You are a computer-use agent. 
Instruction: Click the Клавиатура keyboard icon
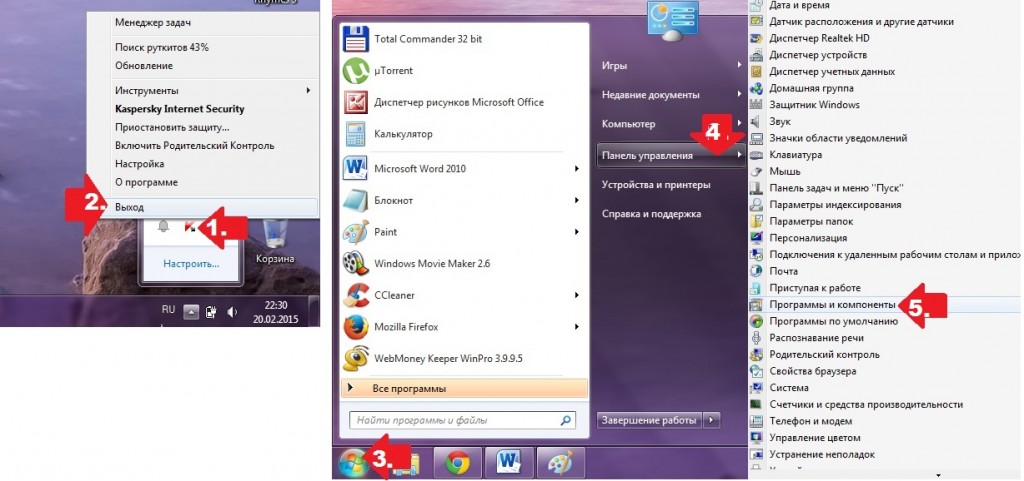click(x=756, y=155)
